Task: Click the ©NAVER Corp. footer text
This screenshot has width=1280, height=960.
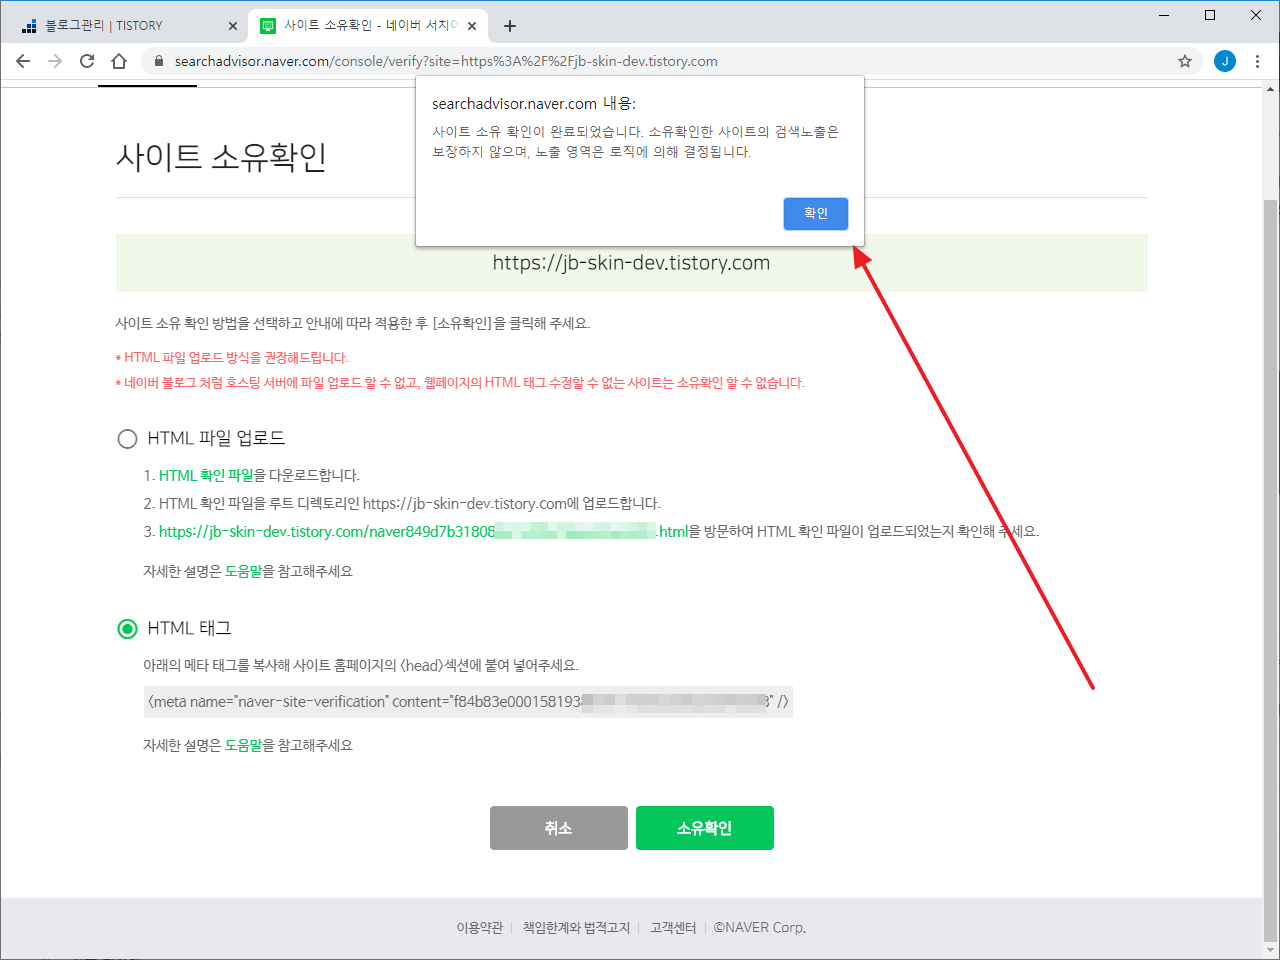Action: (760, 927)
